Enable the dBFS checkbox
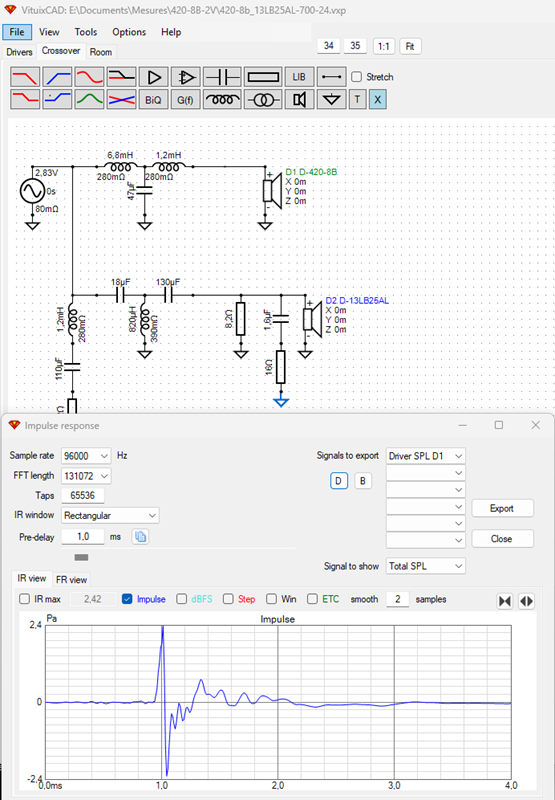555x800 pixels. [182, 599]
